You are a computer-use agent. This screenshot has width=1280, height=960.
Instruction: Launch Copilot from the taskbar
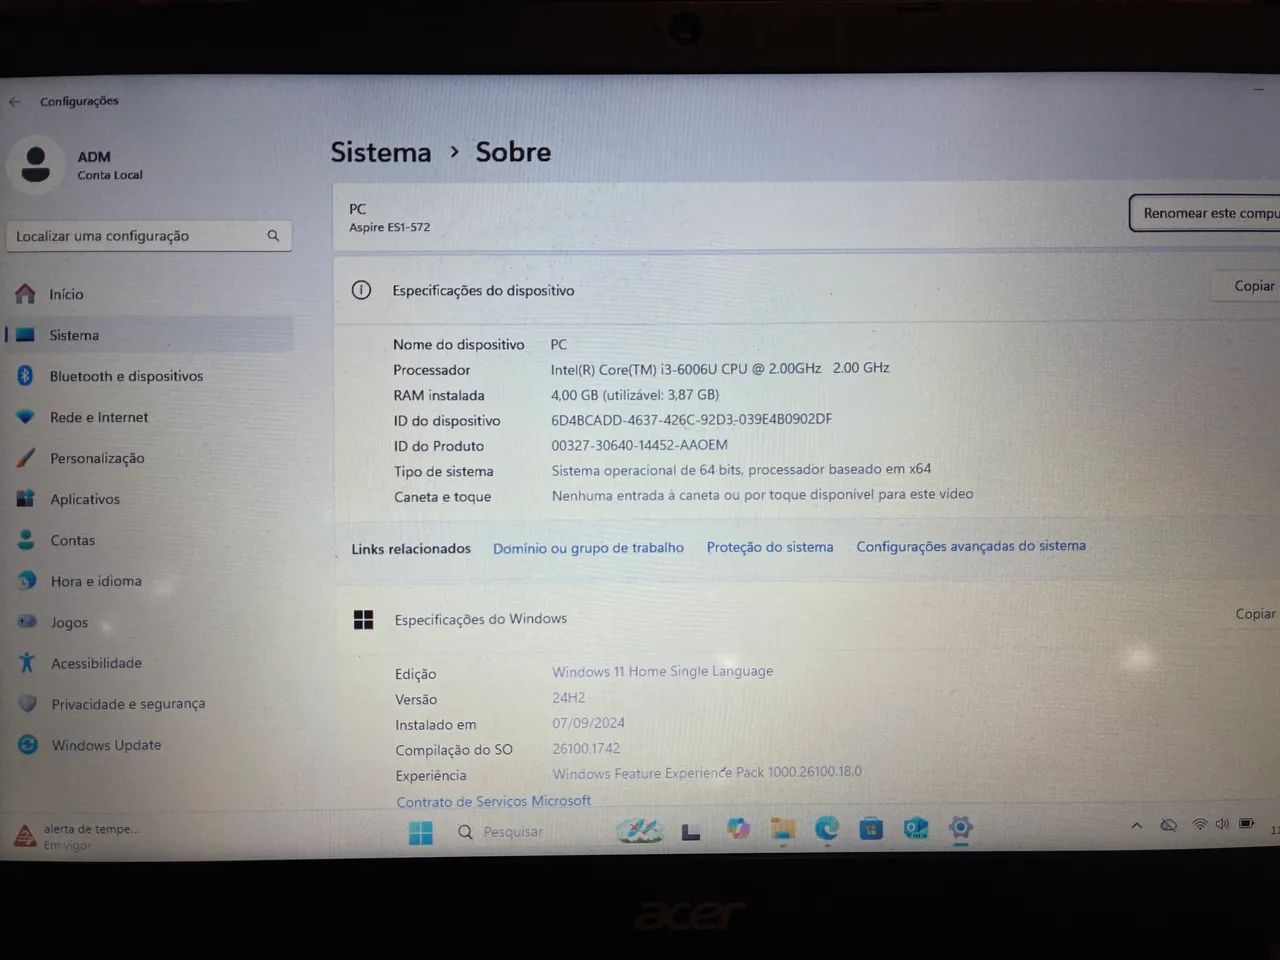pos(739,829)
